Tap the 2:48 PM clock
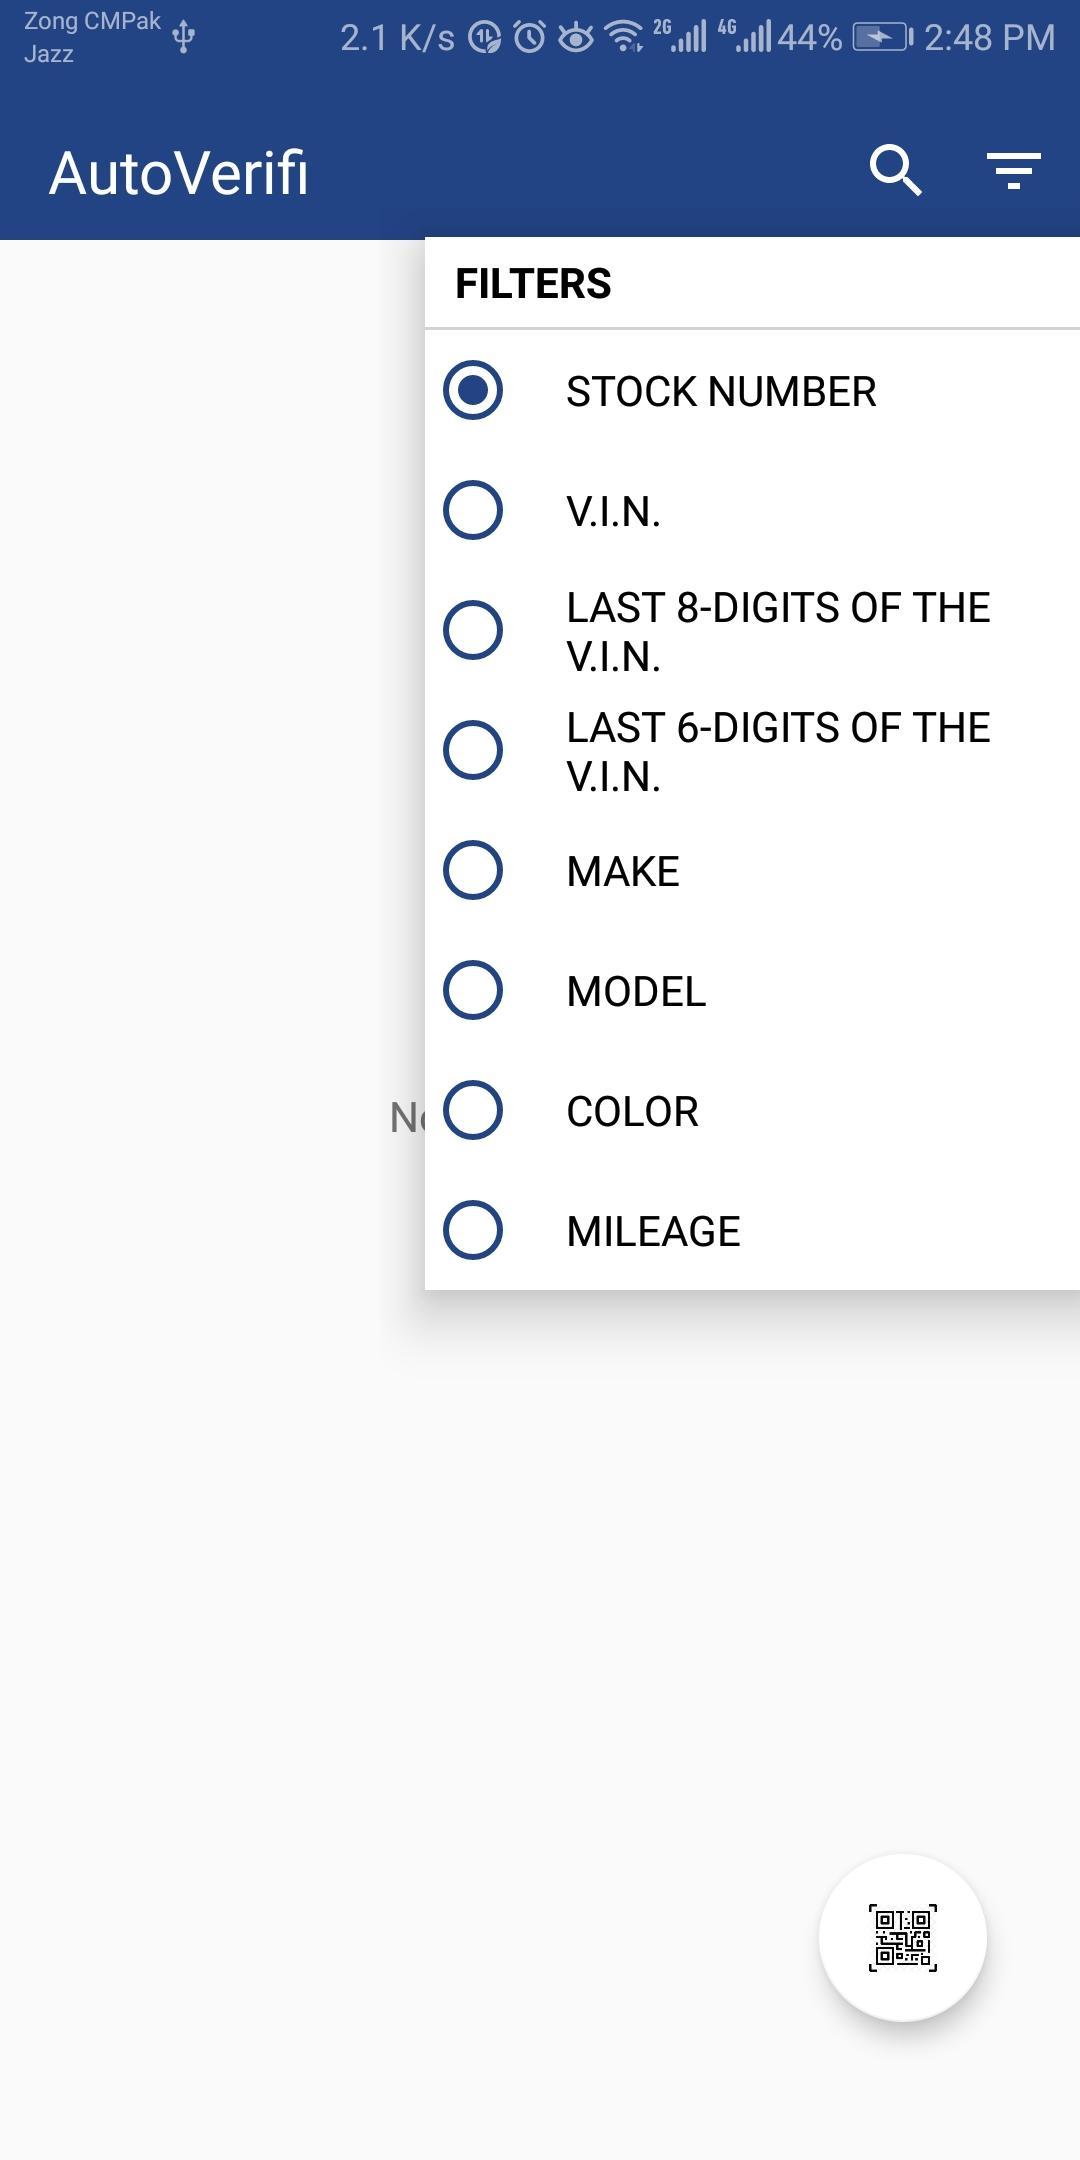Image resolution: width=1080 pixels, height=2160 pixels. pos(989,38)
